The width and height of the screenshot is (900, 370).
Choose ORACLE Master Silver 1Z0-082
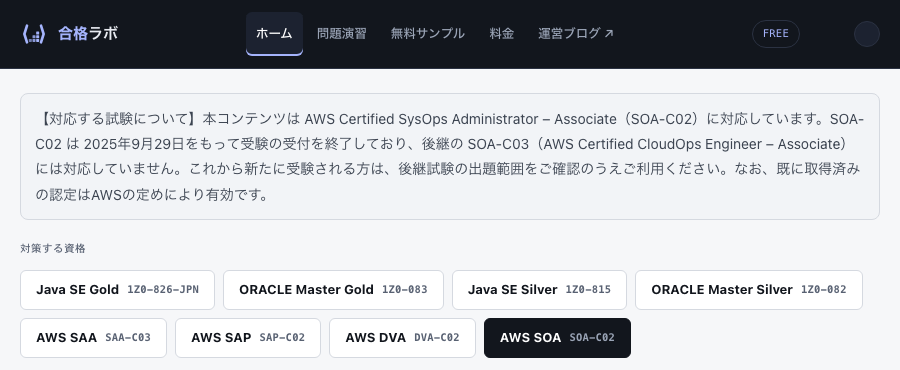(749, 290)
